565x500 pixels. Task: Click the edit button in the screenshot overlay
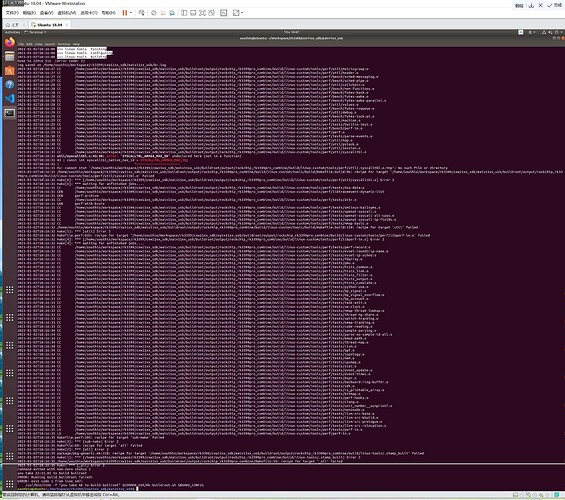(x=519, y=6)
